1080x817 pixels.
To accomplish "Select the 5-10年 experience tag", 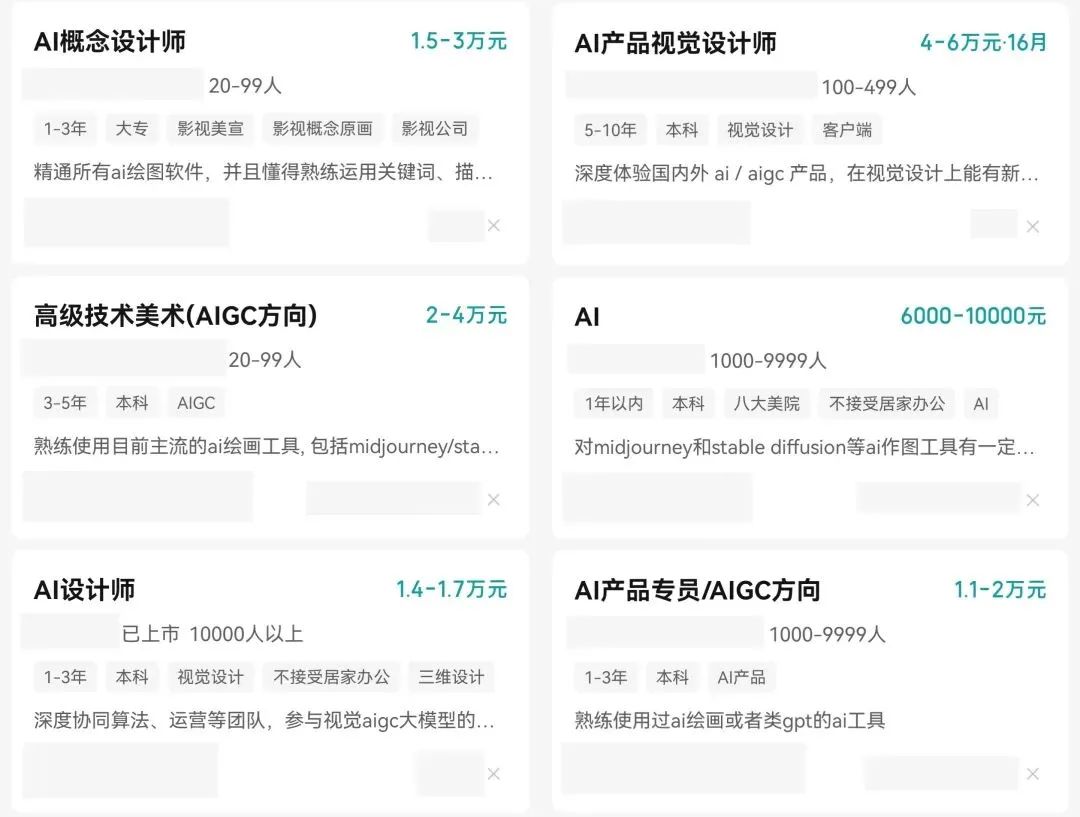I will point(608,130).
